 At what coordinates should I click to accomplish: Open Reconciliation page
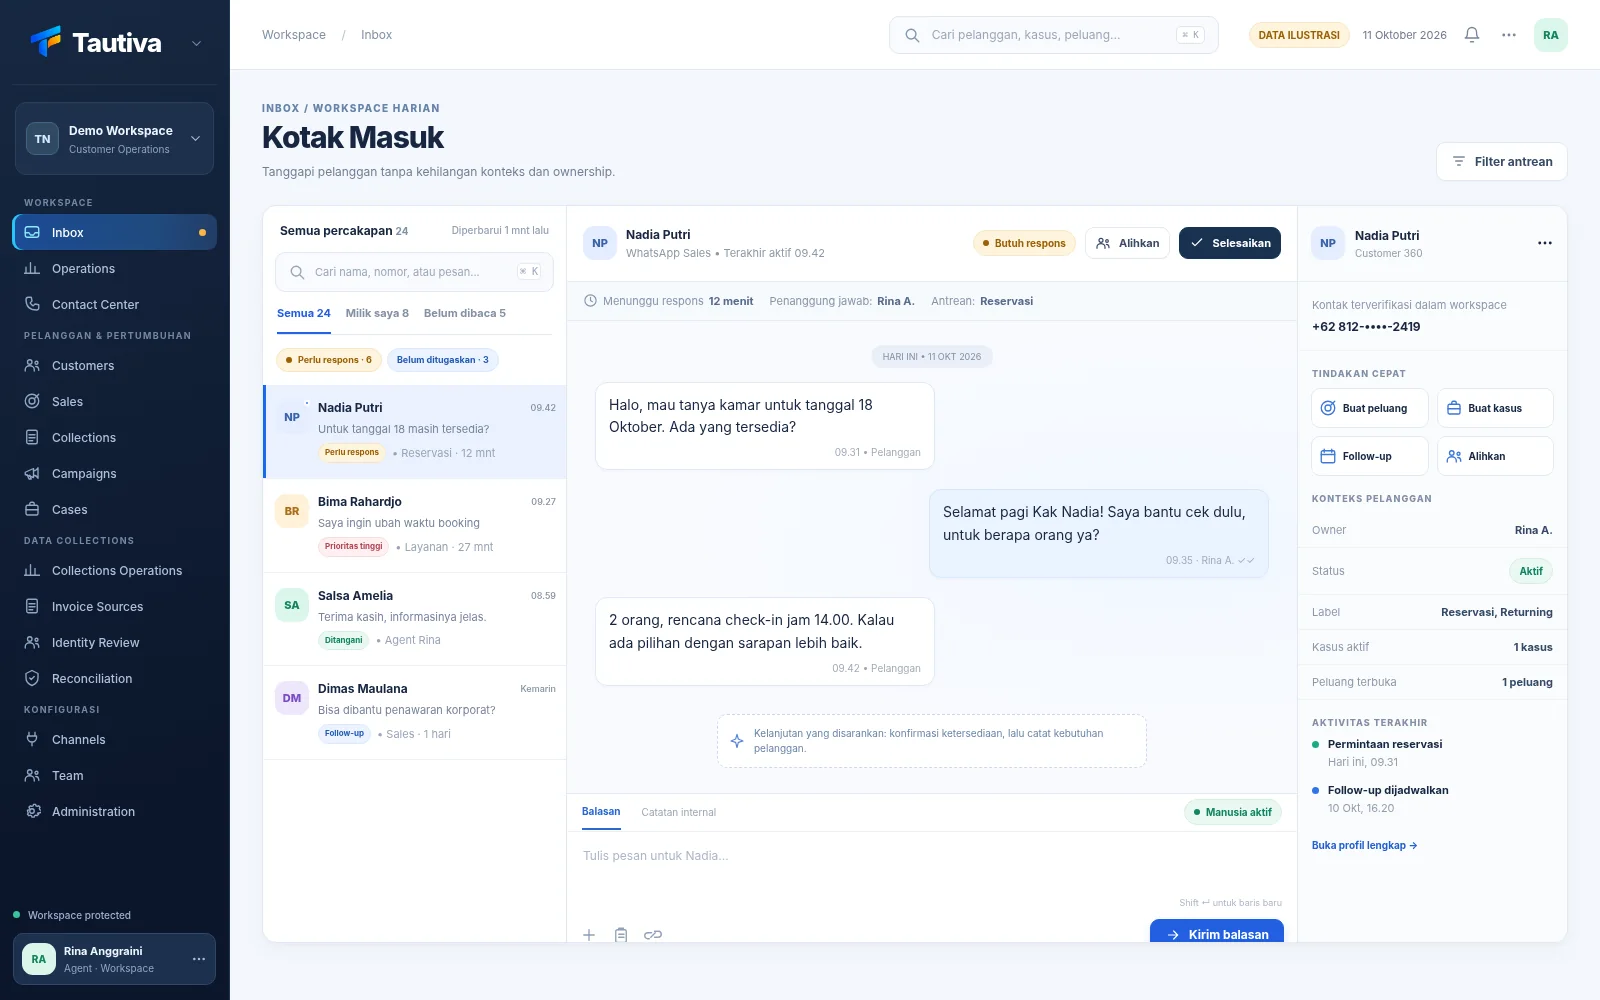click(x=115, y=678)
